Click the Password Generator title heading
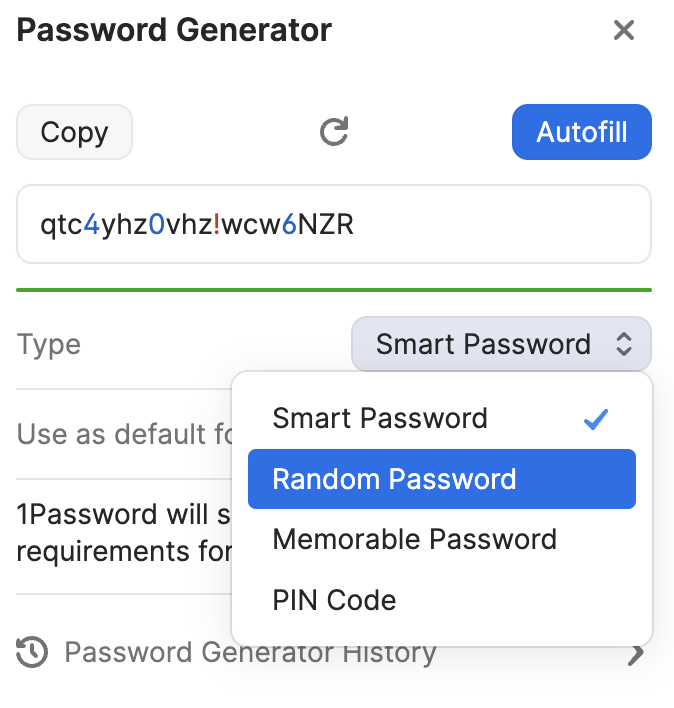674x708 pixels. coord(174,31)
